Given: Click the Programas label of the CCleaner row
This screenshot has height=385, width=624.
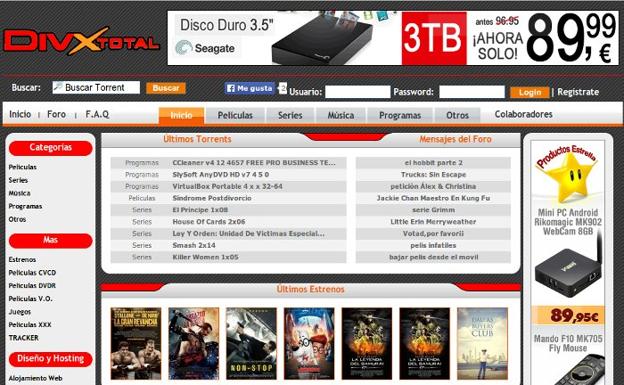Looking at the screenshot, I should click(142, 162).
